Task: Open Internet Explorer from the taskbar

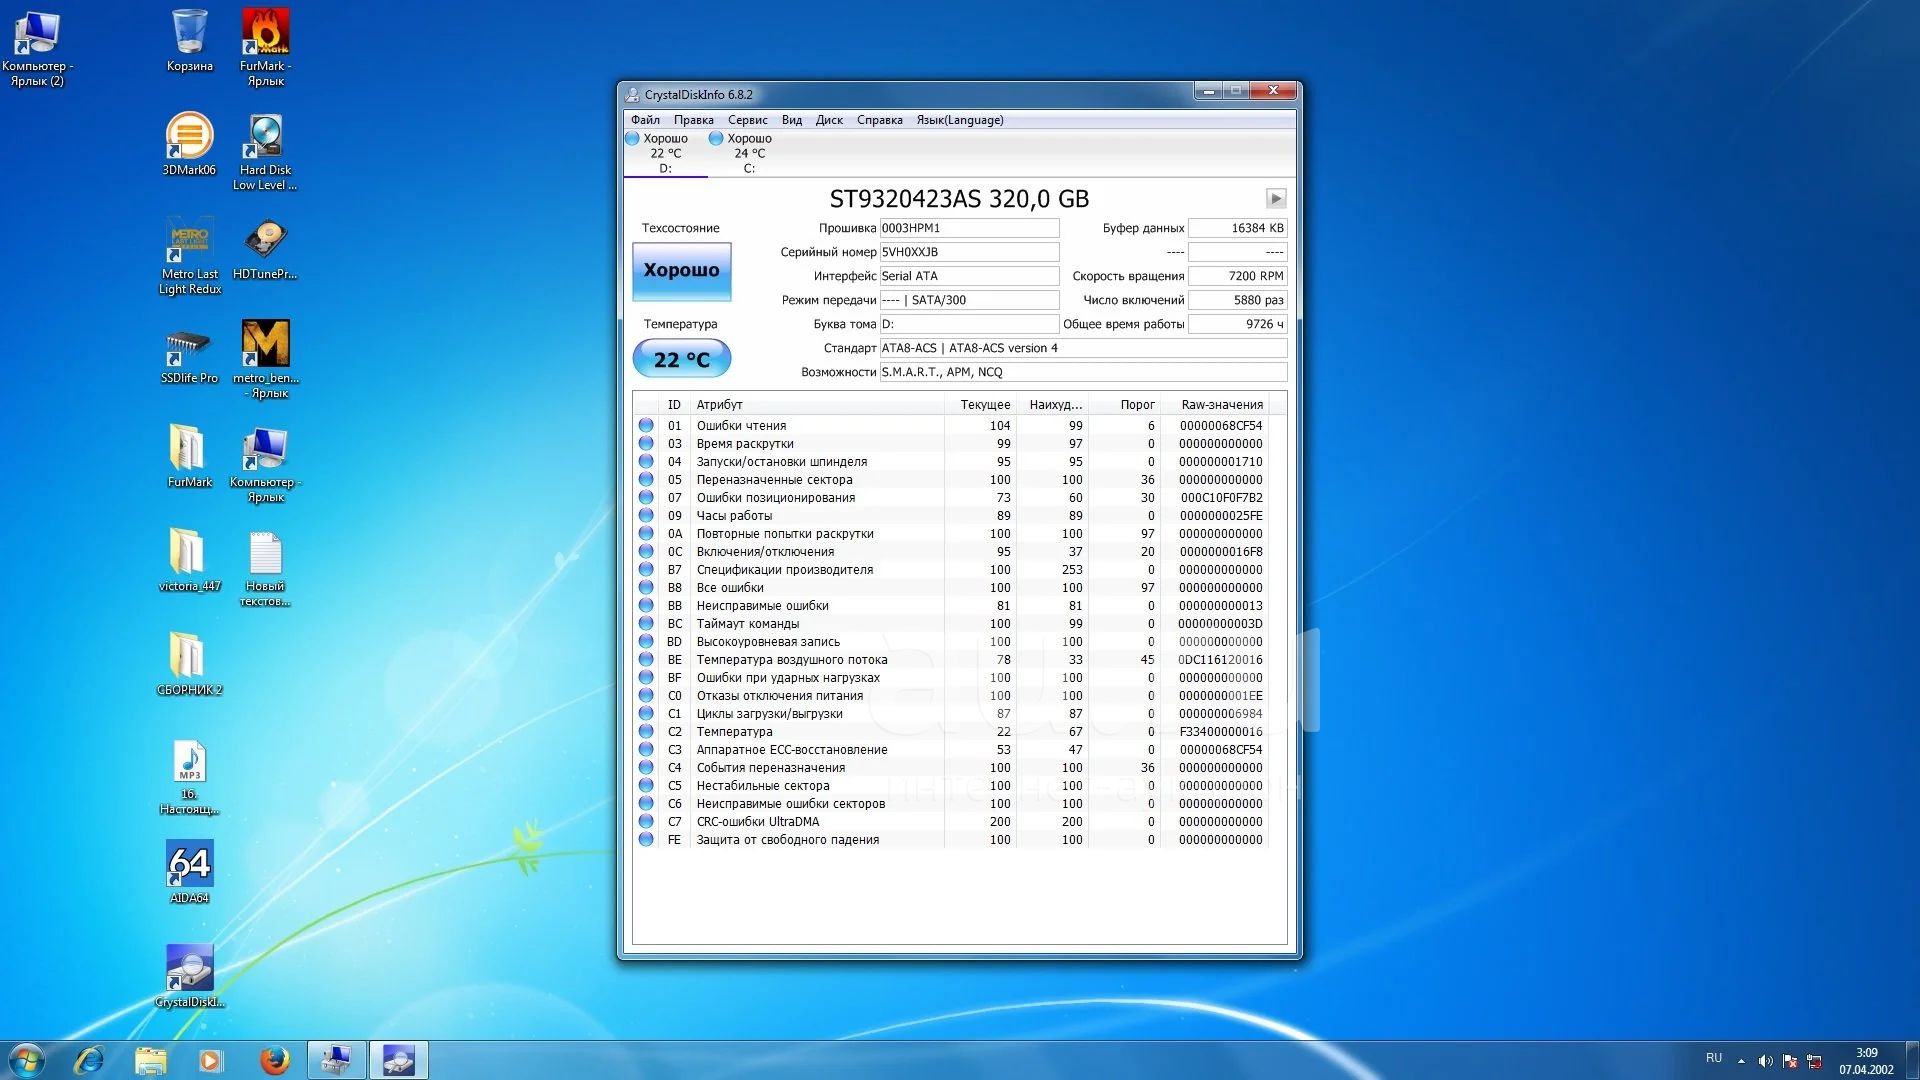Action: (x=89, y=1060)
